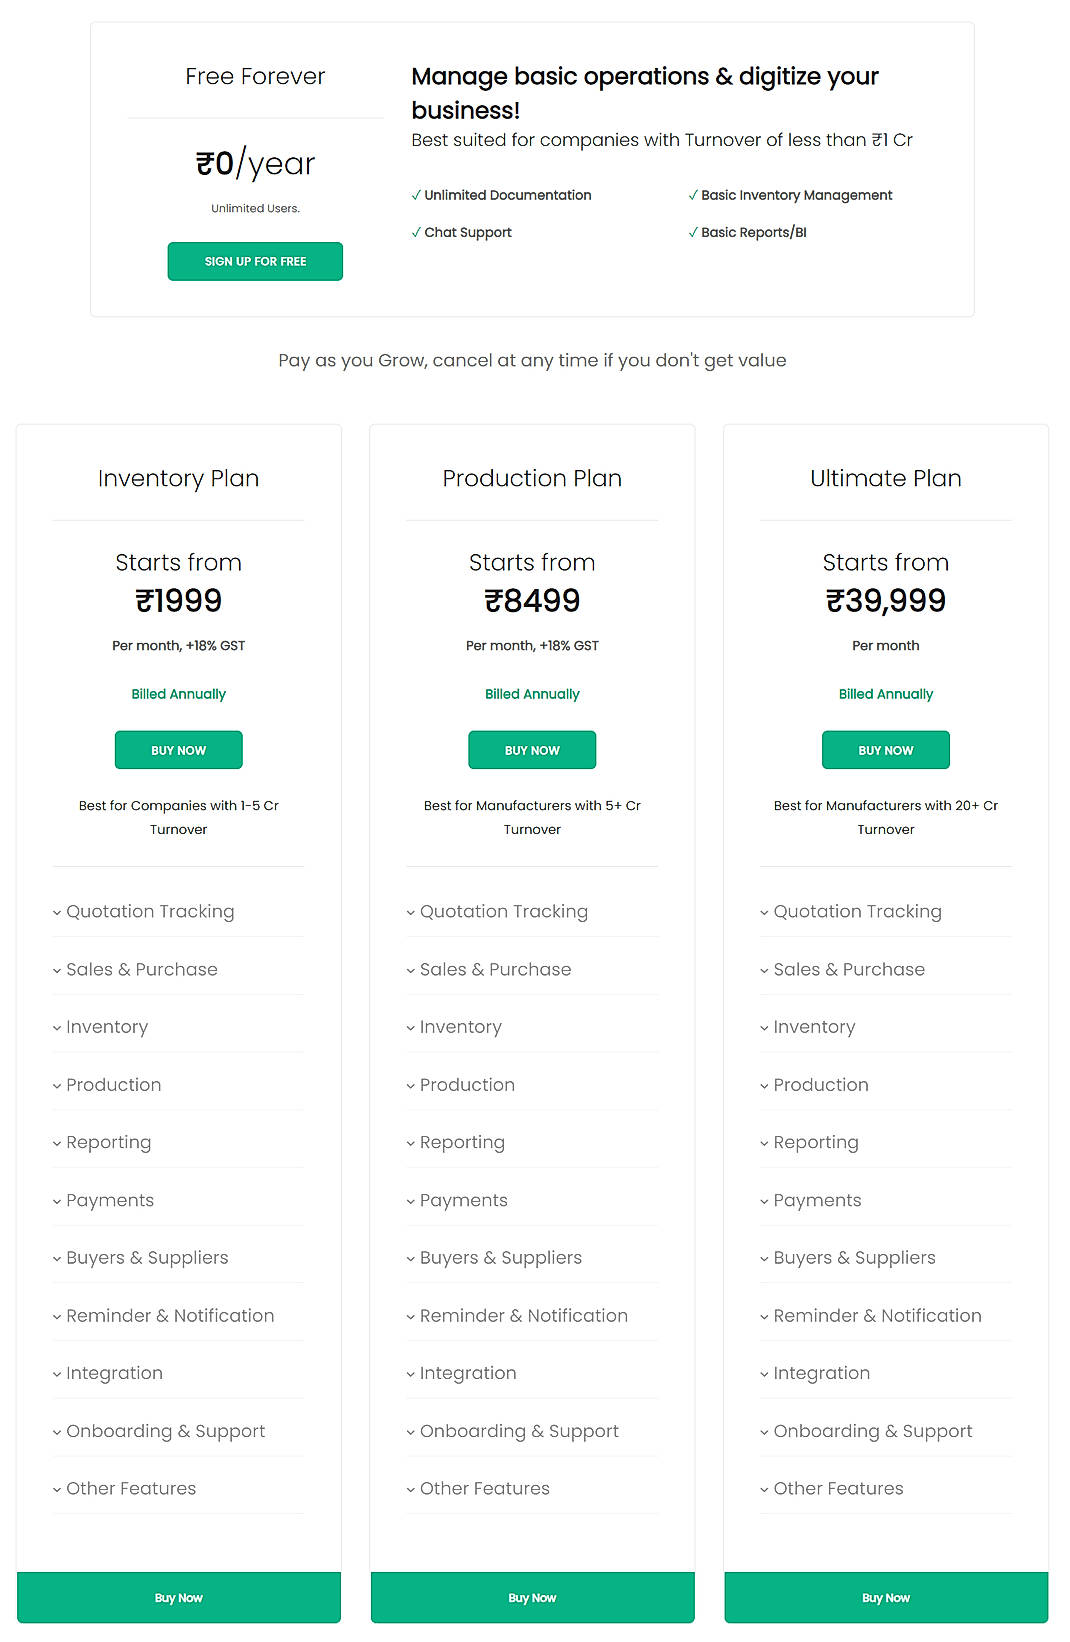This screenshot has width=1070, height=1642.
Task: Expand Quotation Tracking in the Inventory Plan
Action: click(150, 911)
